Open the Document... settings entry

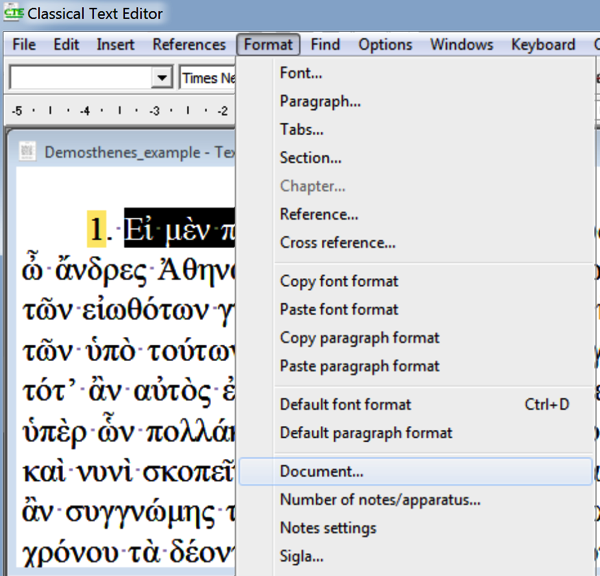pyautogui.click(x=321, y=471)
